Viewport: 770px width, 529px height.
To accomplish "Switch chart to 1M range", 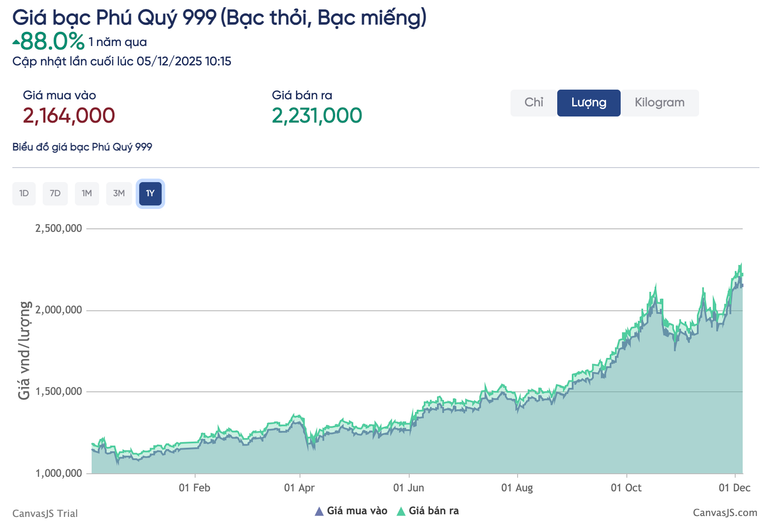I will [x=87, y=193].
